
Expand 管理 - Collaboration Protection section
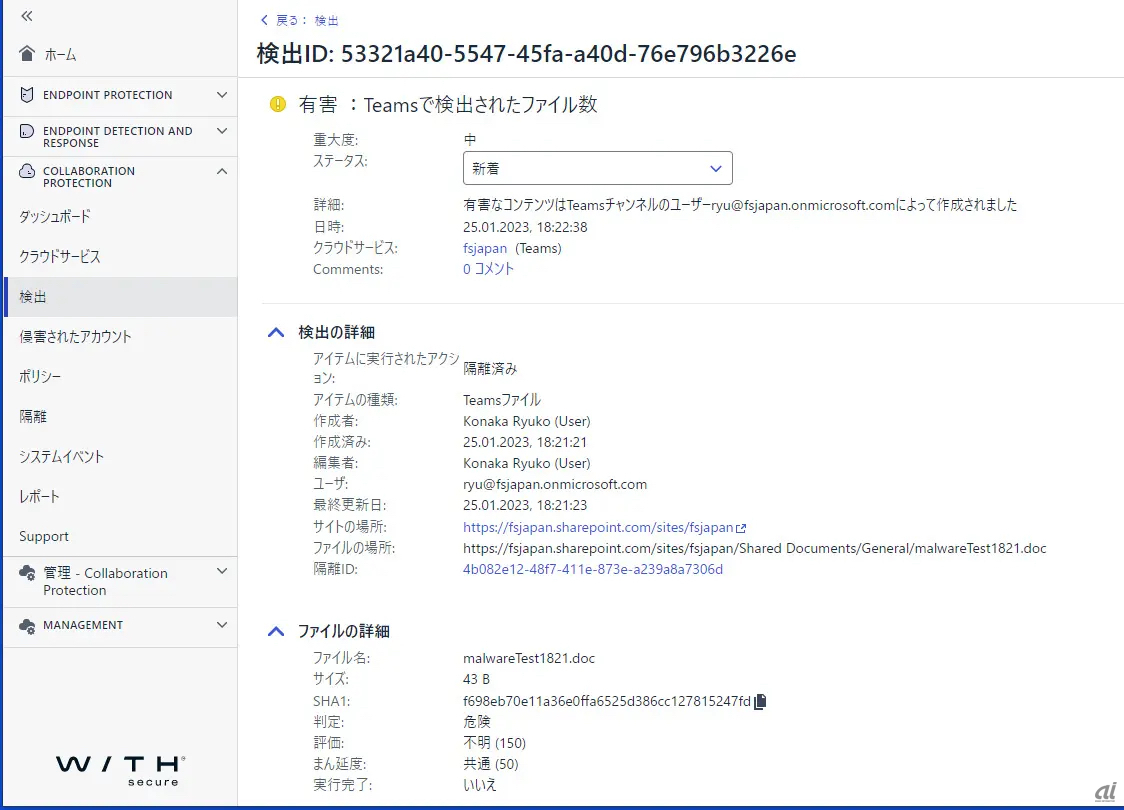[221, 572]
